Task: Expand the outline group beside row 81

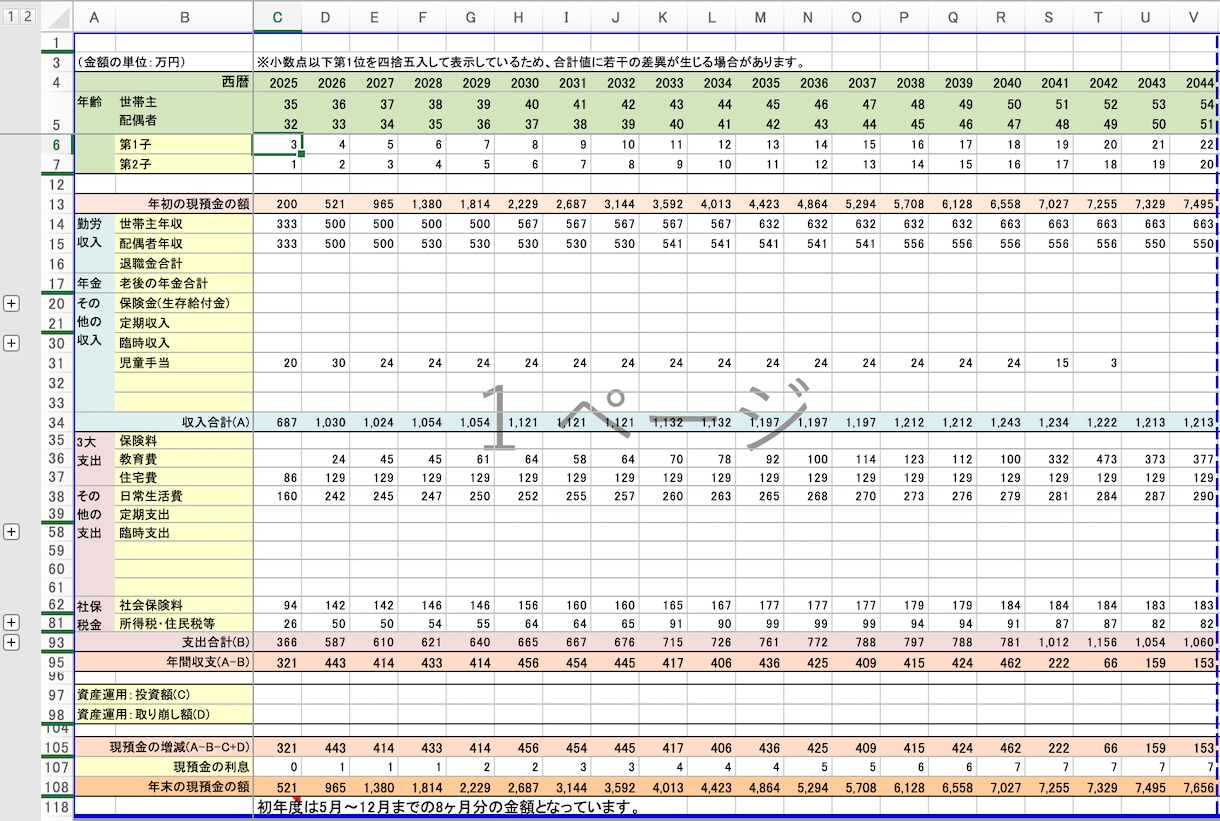Action: pos(12,623)
